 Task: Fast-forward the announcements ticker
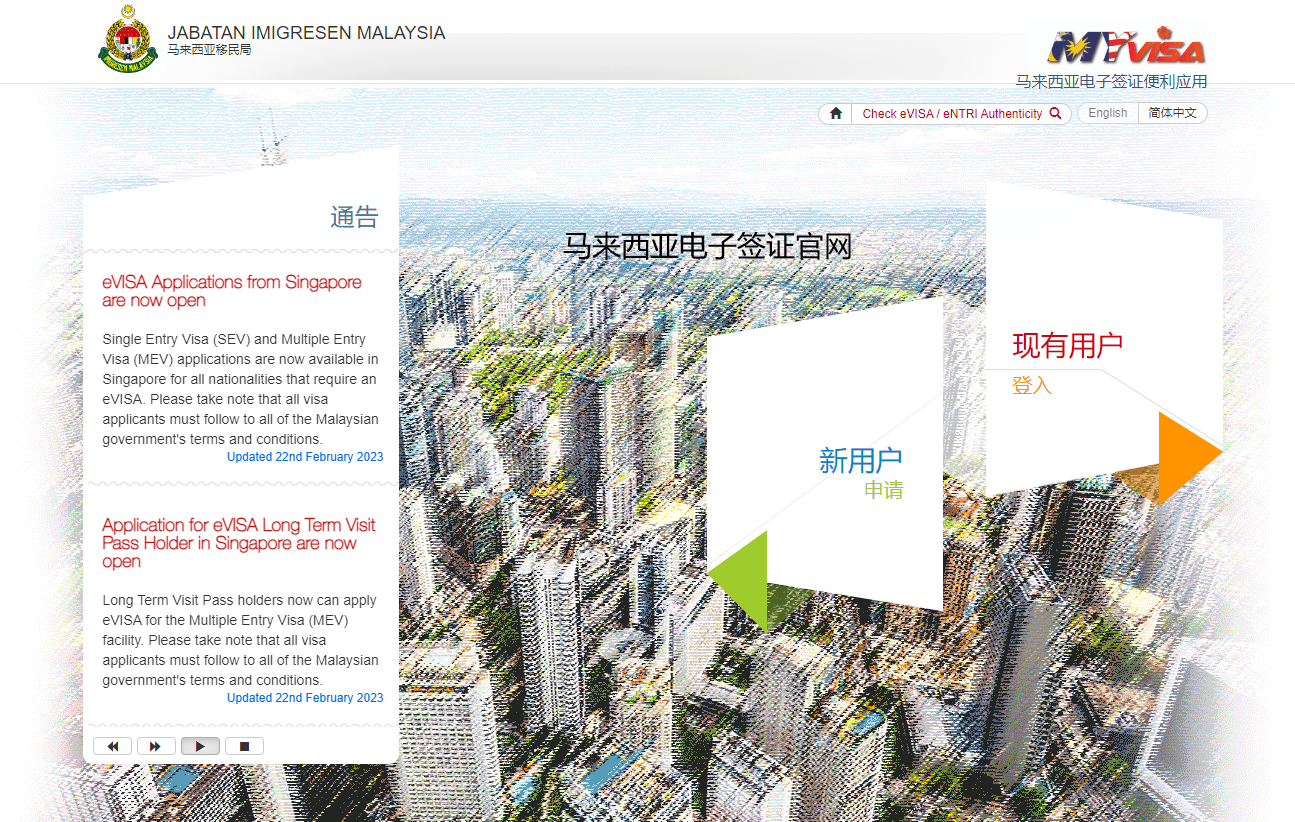(156, 746)
